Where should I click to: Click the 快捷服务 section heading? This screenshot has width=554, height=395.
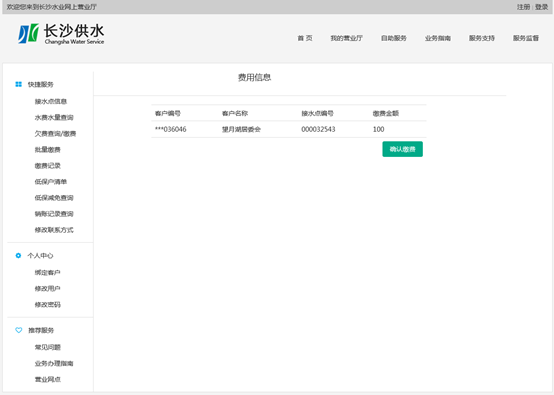point(41,84)
